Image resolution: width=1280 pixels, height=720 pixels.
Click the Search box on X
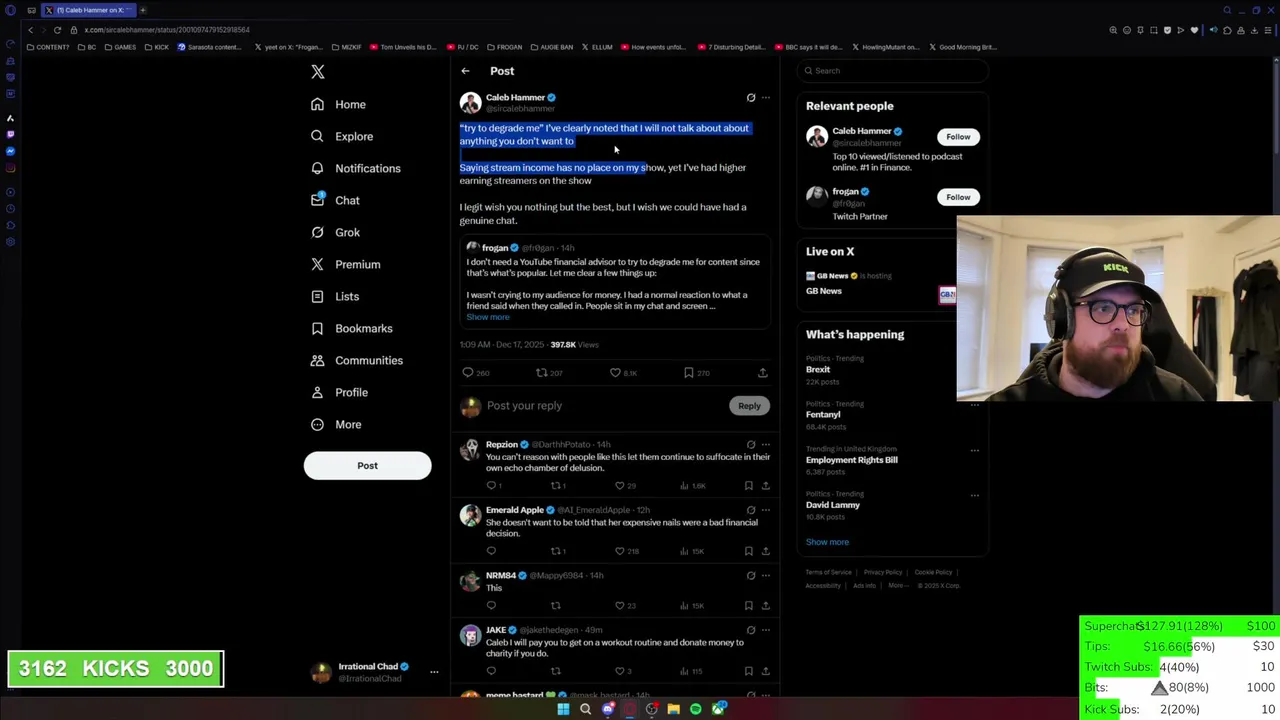[x=892, y=71]
